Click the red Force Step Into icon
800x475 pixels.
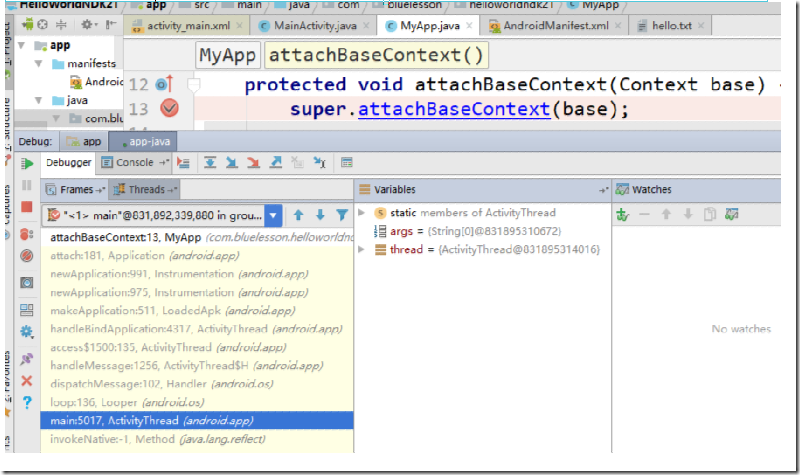254,163
